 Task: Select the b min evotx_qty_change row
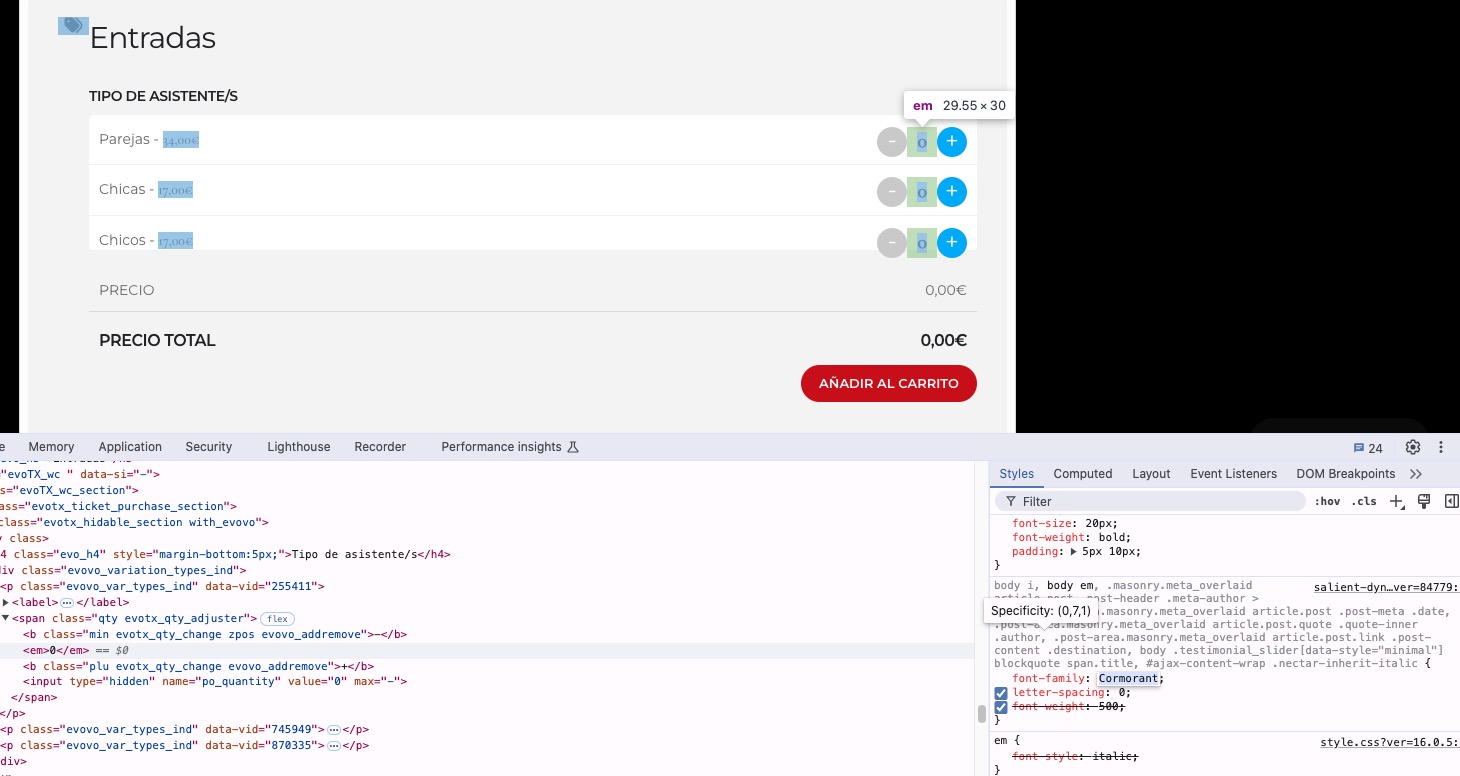click(487, 635)
